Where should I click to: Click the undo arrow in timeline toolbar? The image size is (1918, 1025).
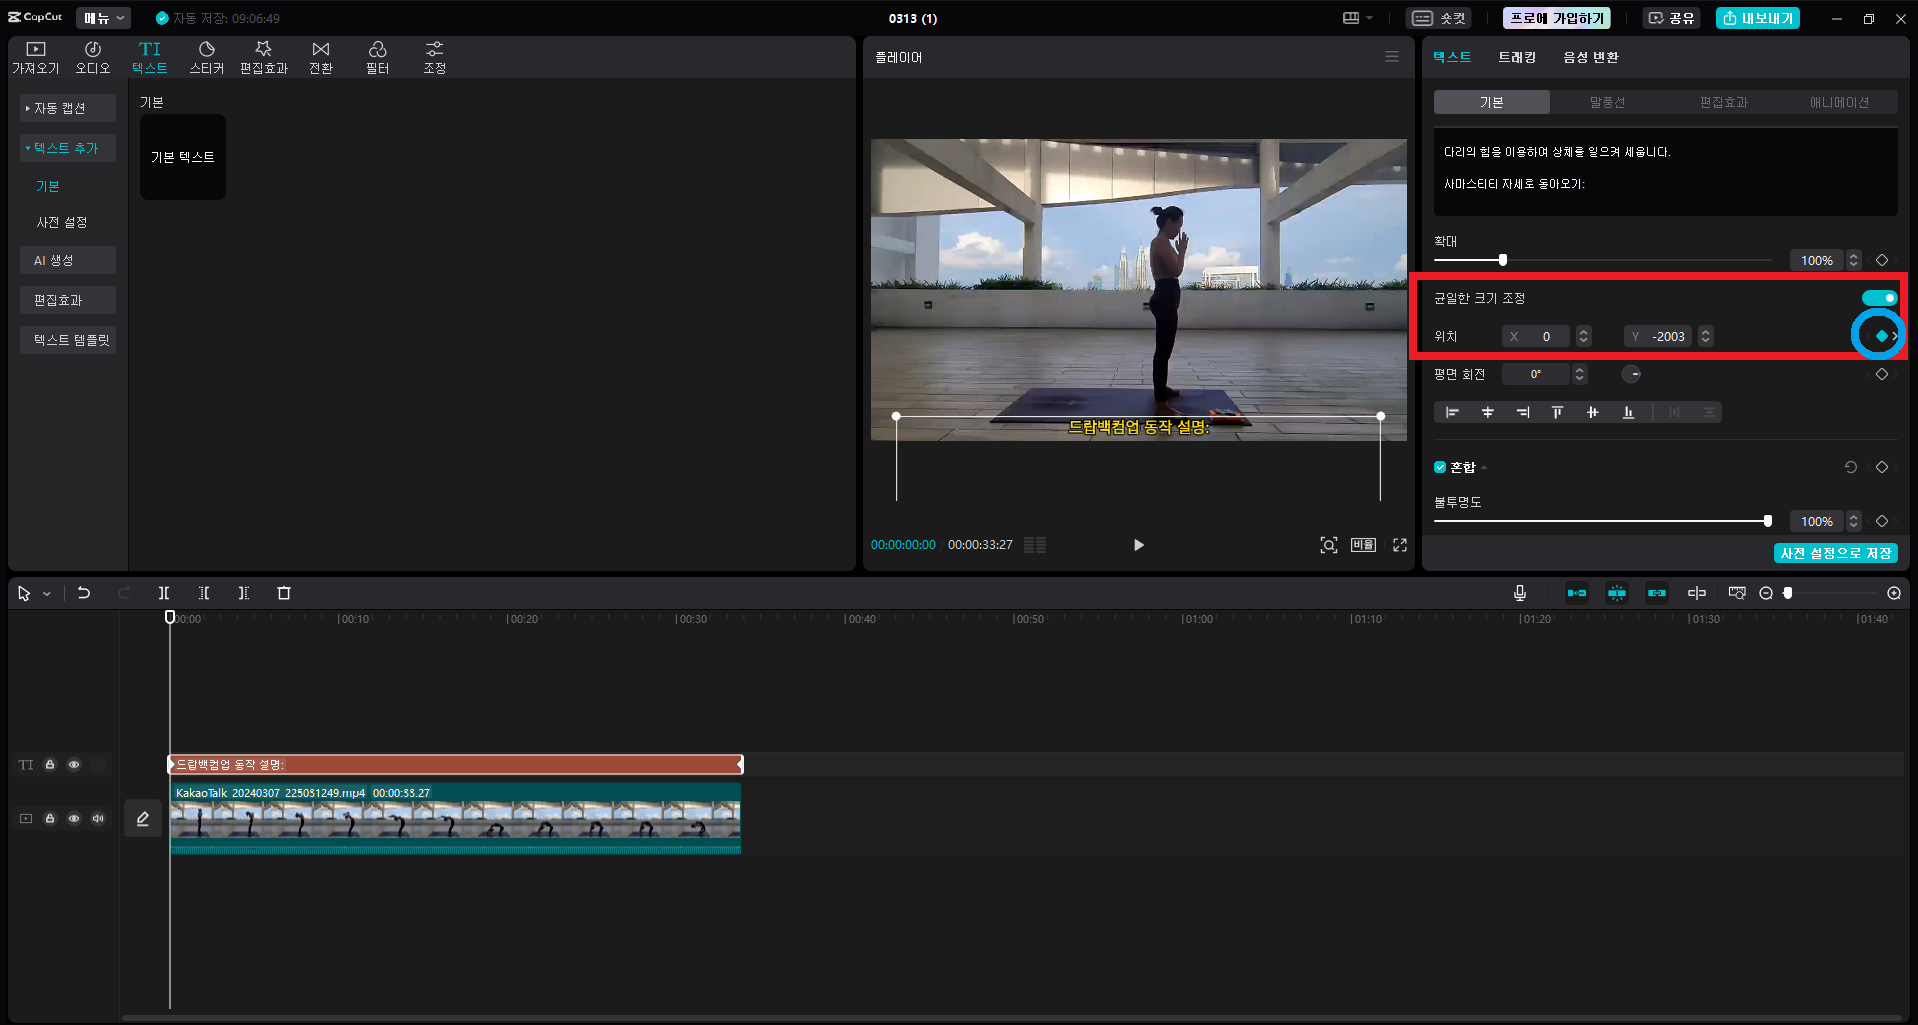pos(84,593)
